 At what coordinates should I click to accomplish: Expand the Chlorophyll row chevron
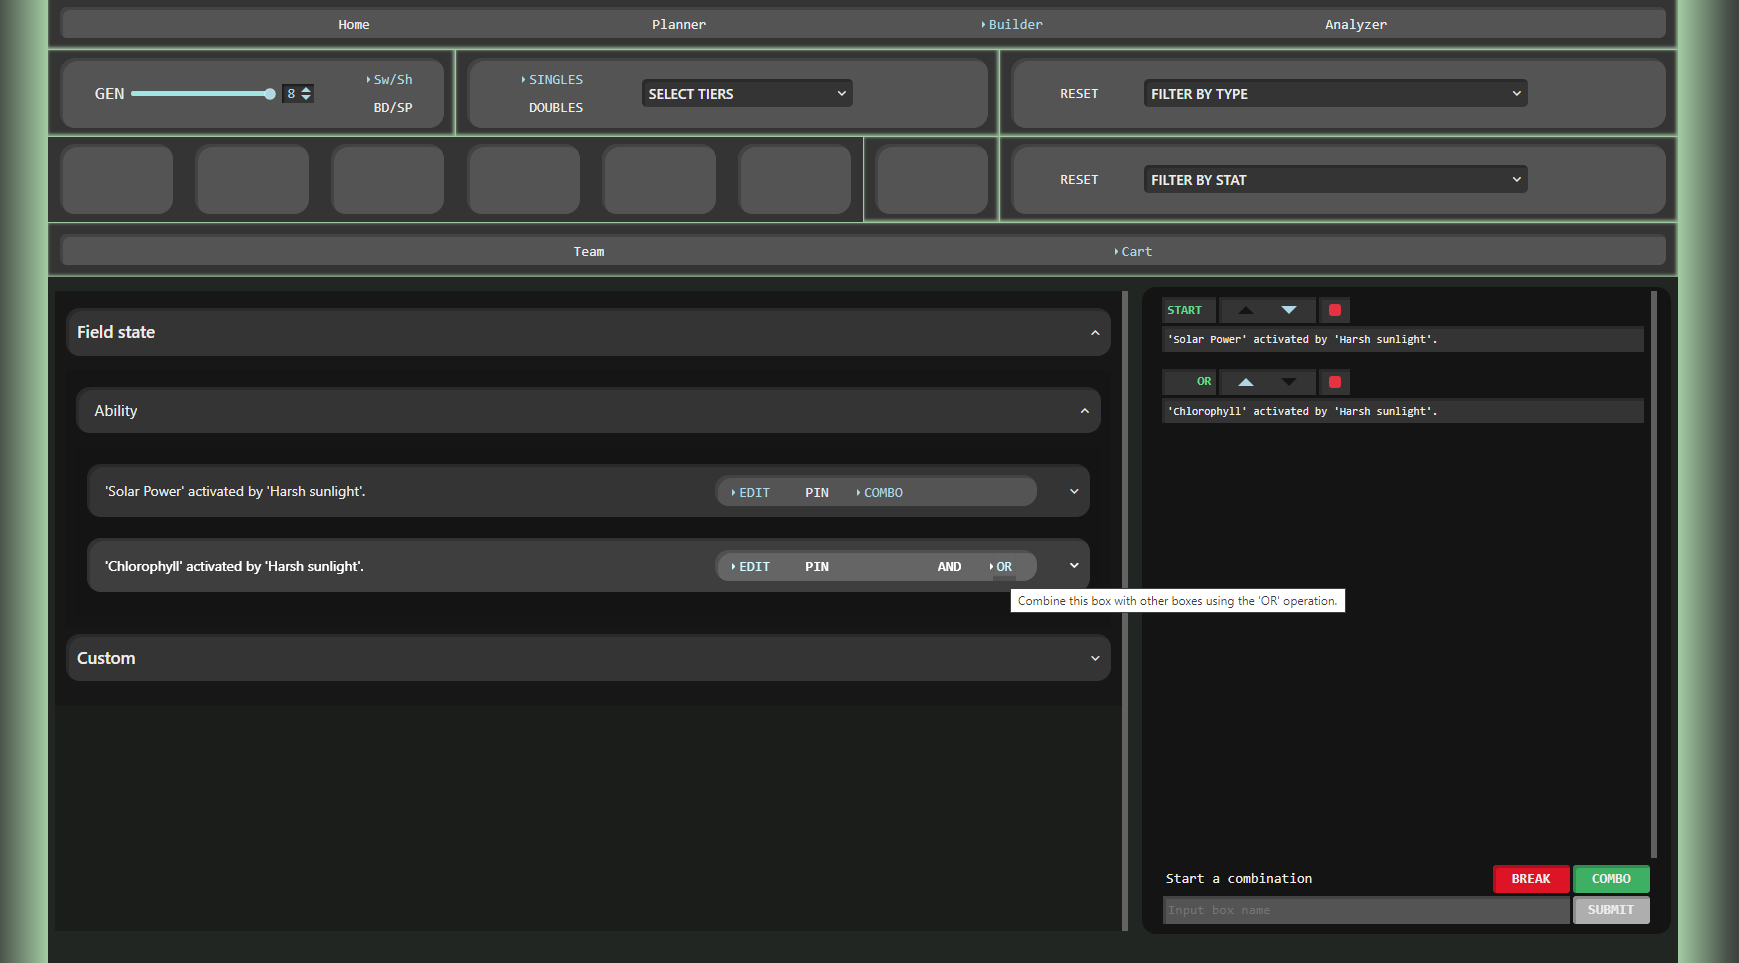click(1074, 566)
